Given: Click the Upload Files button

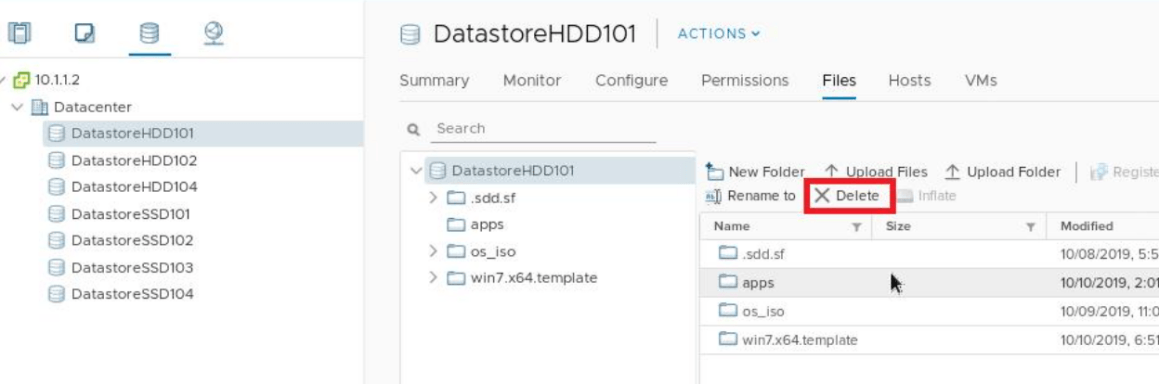Looking at the screenshot, I should click(875, 172).
